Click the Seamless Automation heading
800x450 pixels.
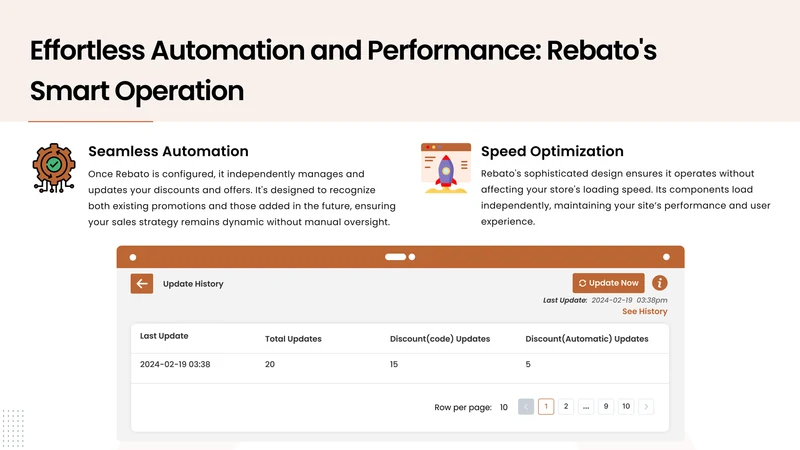tap(168, 151)
